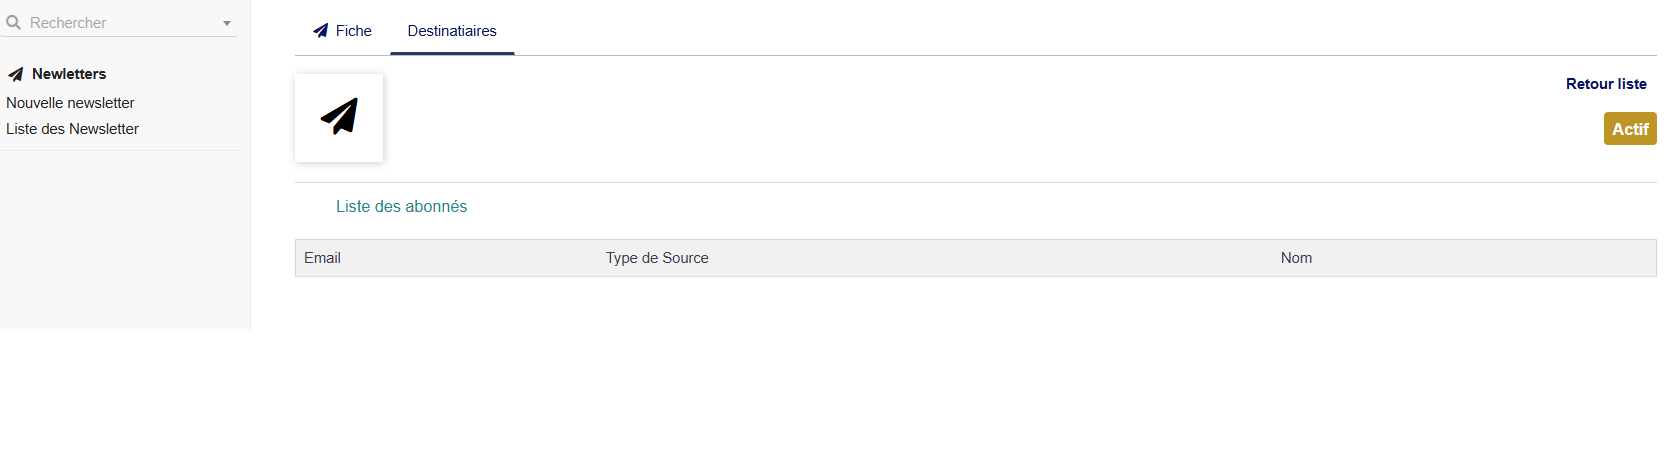Image resolution: width=1667 pixels, height=464 pixels.
Task: Create a Nouvelle newsletter
Action: coord(70,103)
